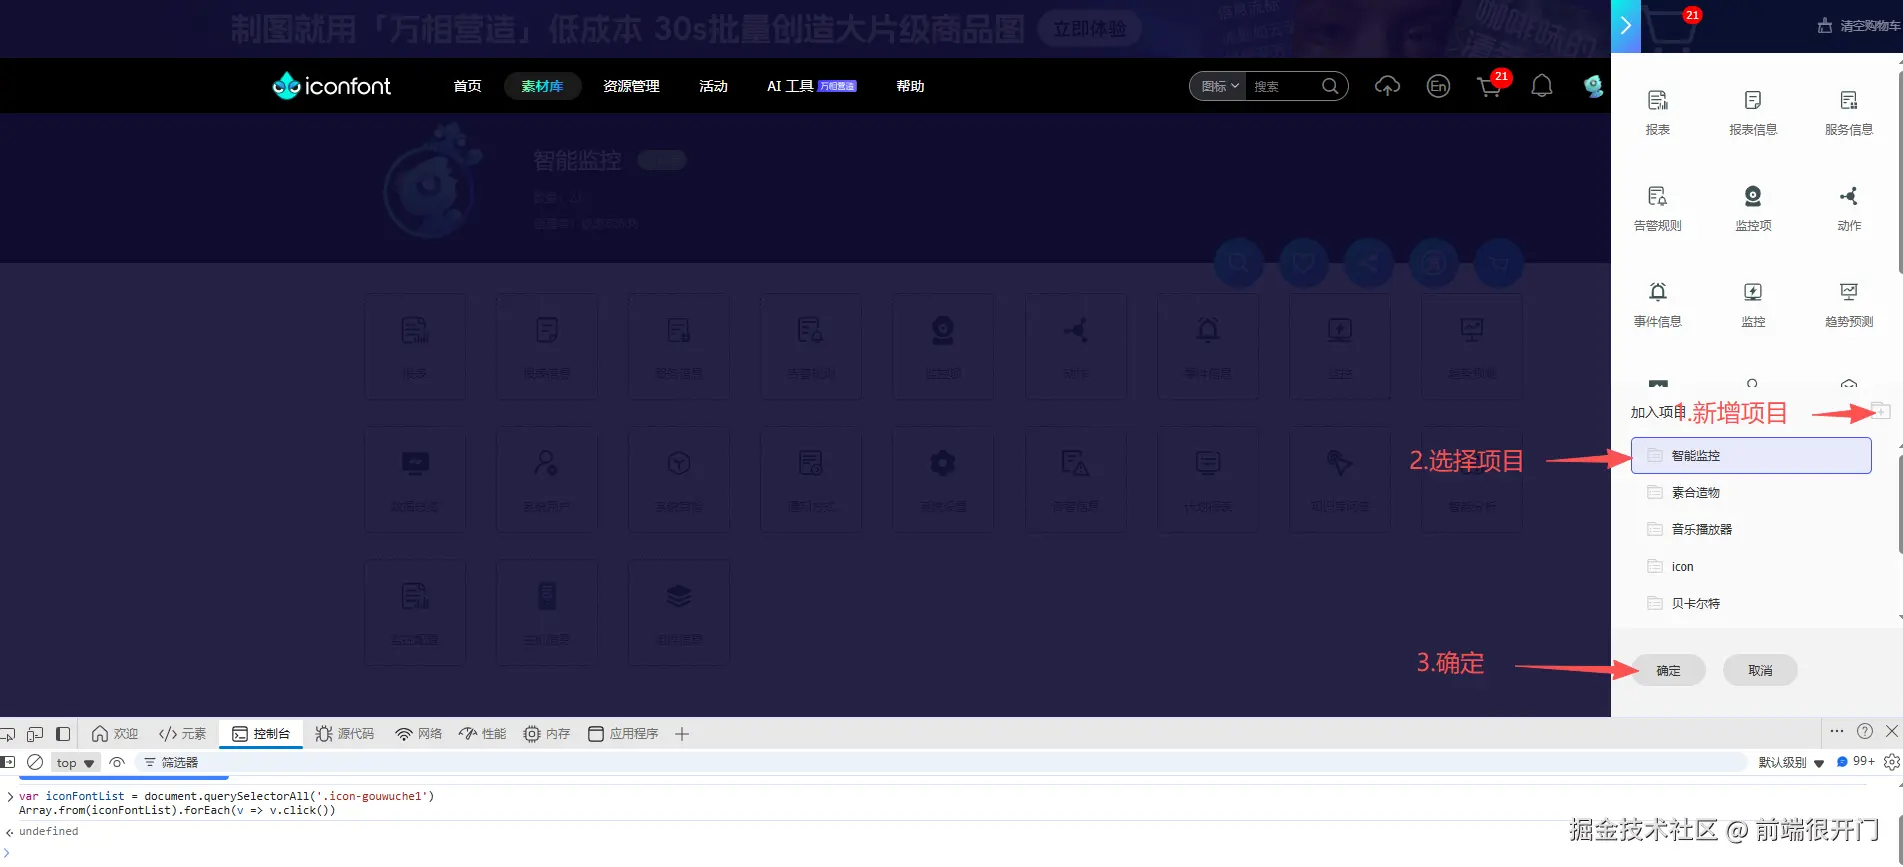Open the DevTools three-dot more menu
The width and height of the screenshot is (1903, 867).
[1836, 732]
